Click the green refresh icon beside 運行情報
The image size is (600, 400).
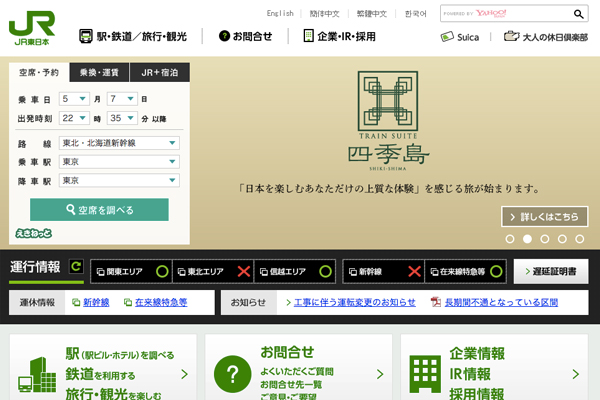76,266
